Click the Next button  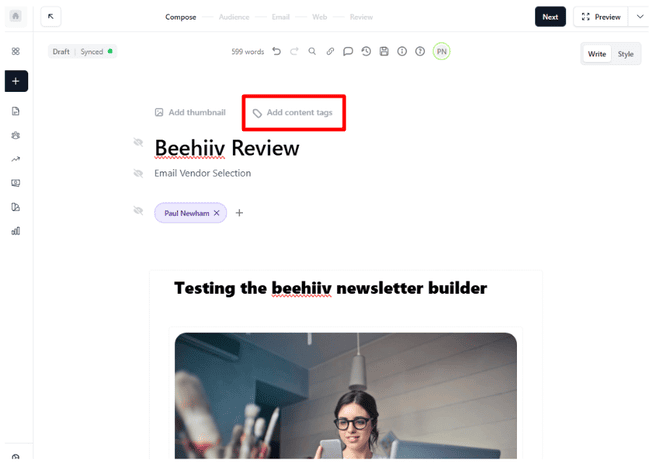(x=550, y=17)
